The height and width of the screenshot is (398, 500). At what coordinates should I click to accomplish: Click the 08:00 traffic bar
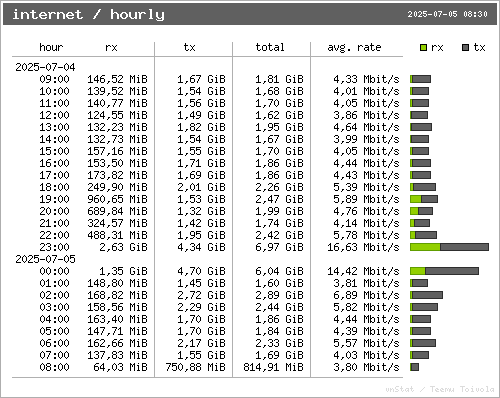(x=414, y=367)
